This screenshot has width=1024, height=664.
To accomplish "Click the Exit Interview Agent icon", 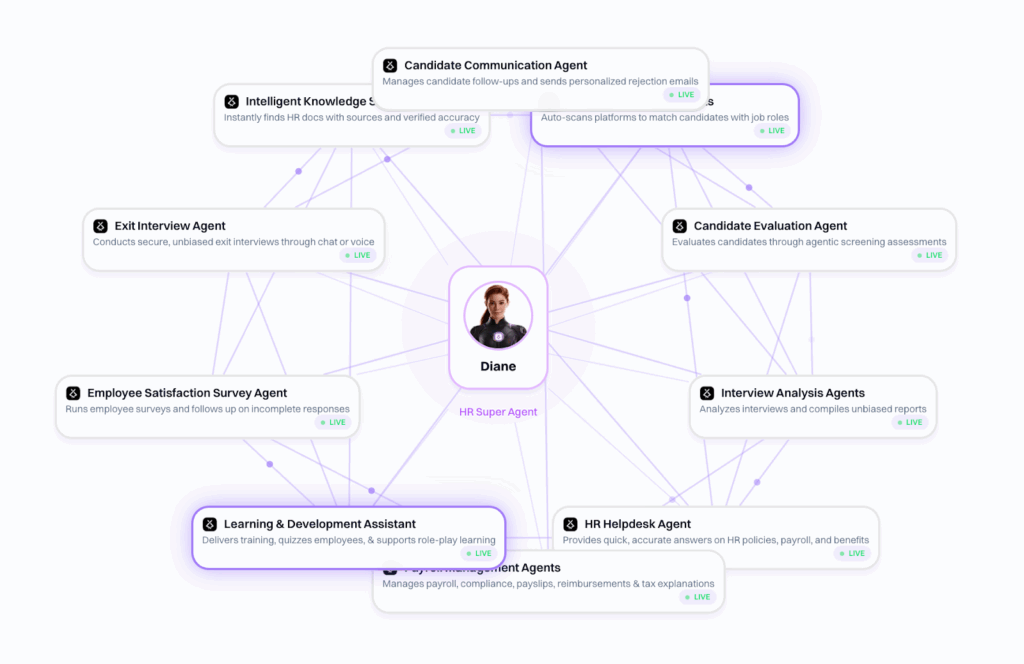I will tap(100, 227).
